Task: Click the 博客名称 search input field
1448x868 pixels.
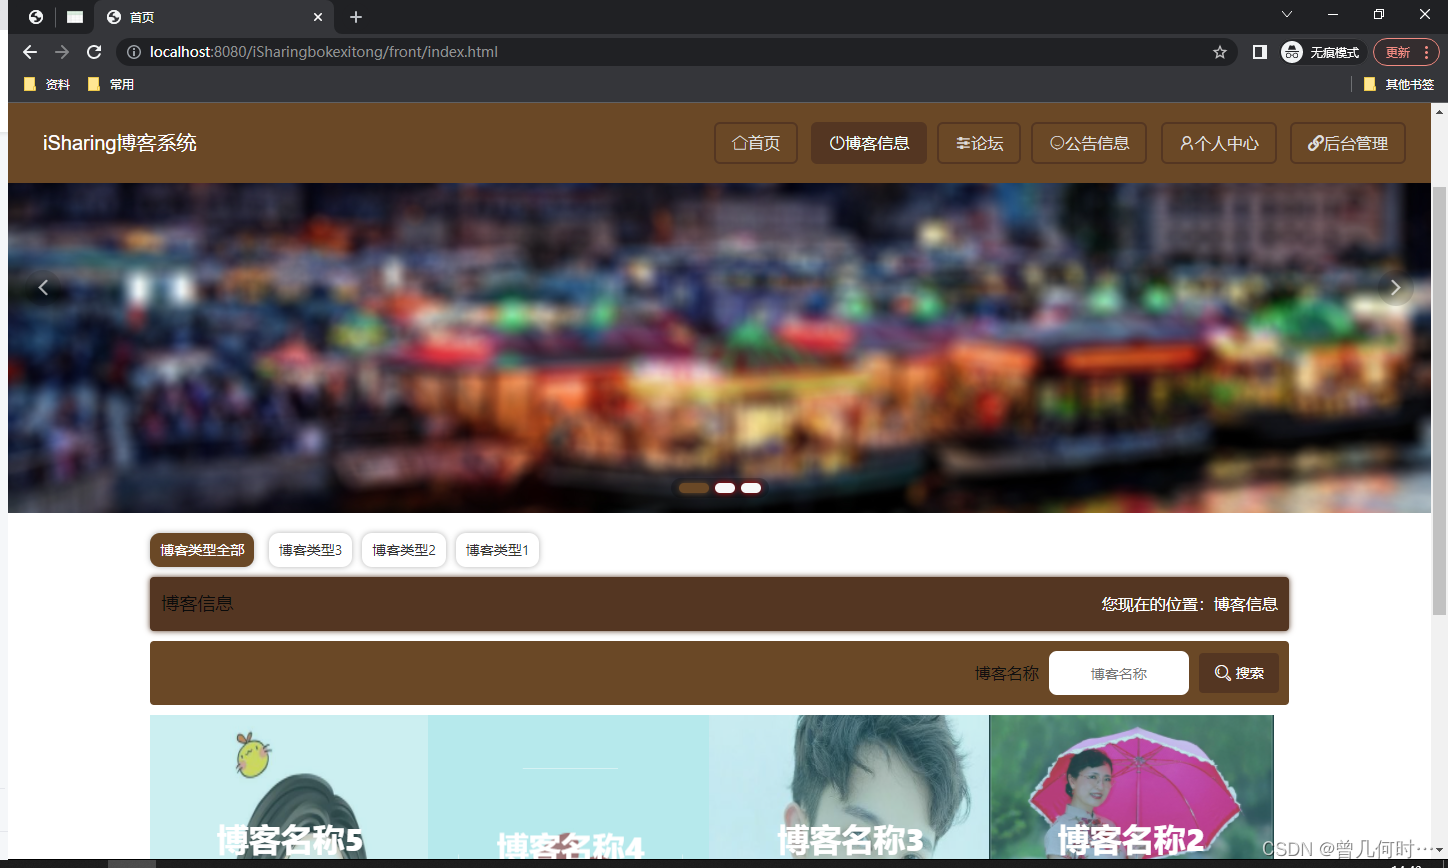Action: click(1118, 672)
